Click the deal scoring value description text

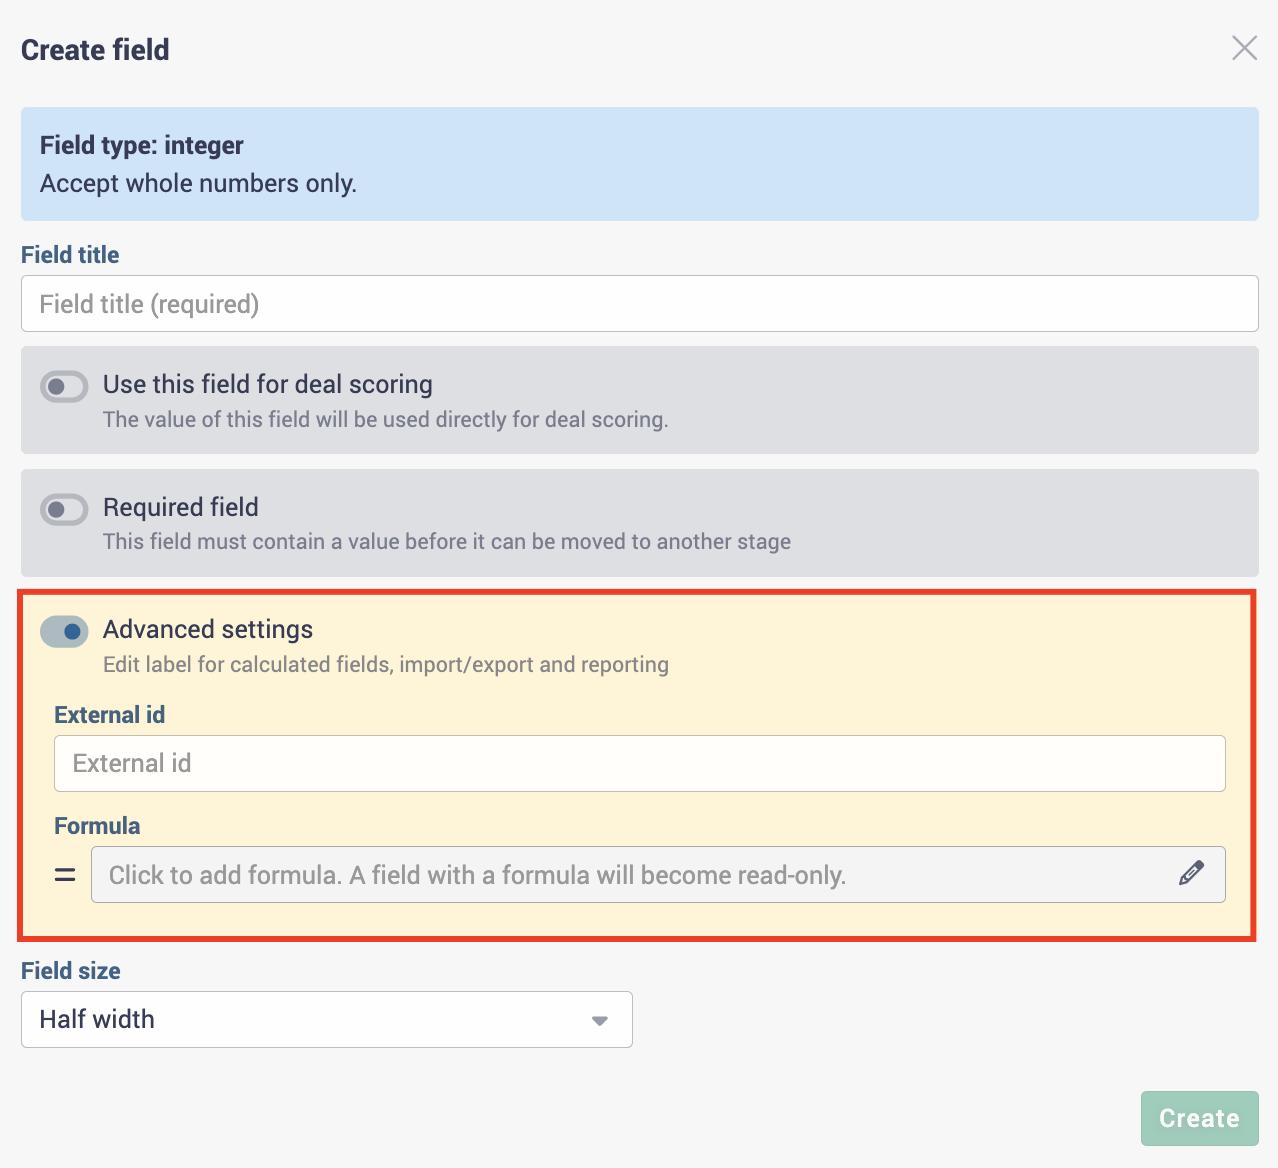tap(386, 420)
